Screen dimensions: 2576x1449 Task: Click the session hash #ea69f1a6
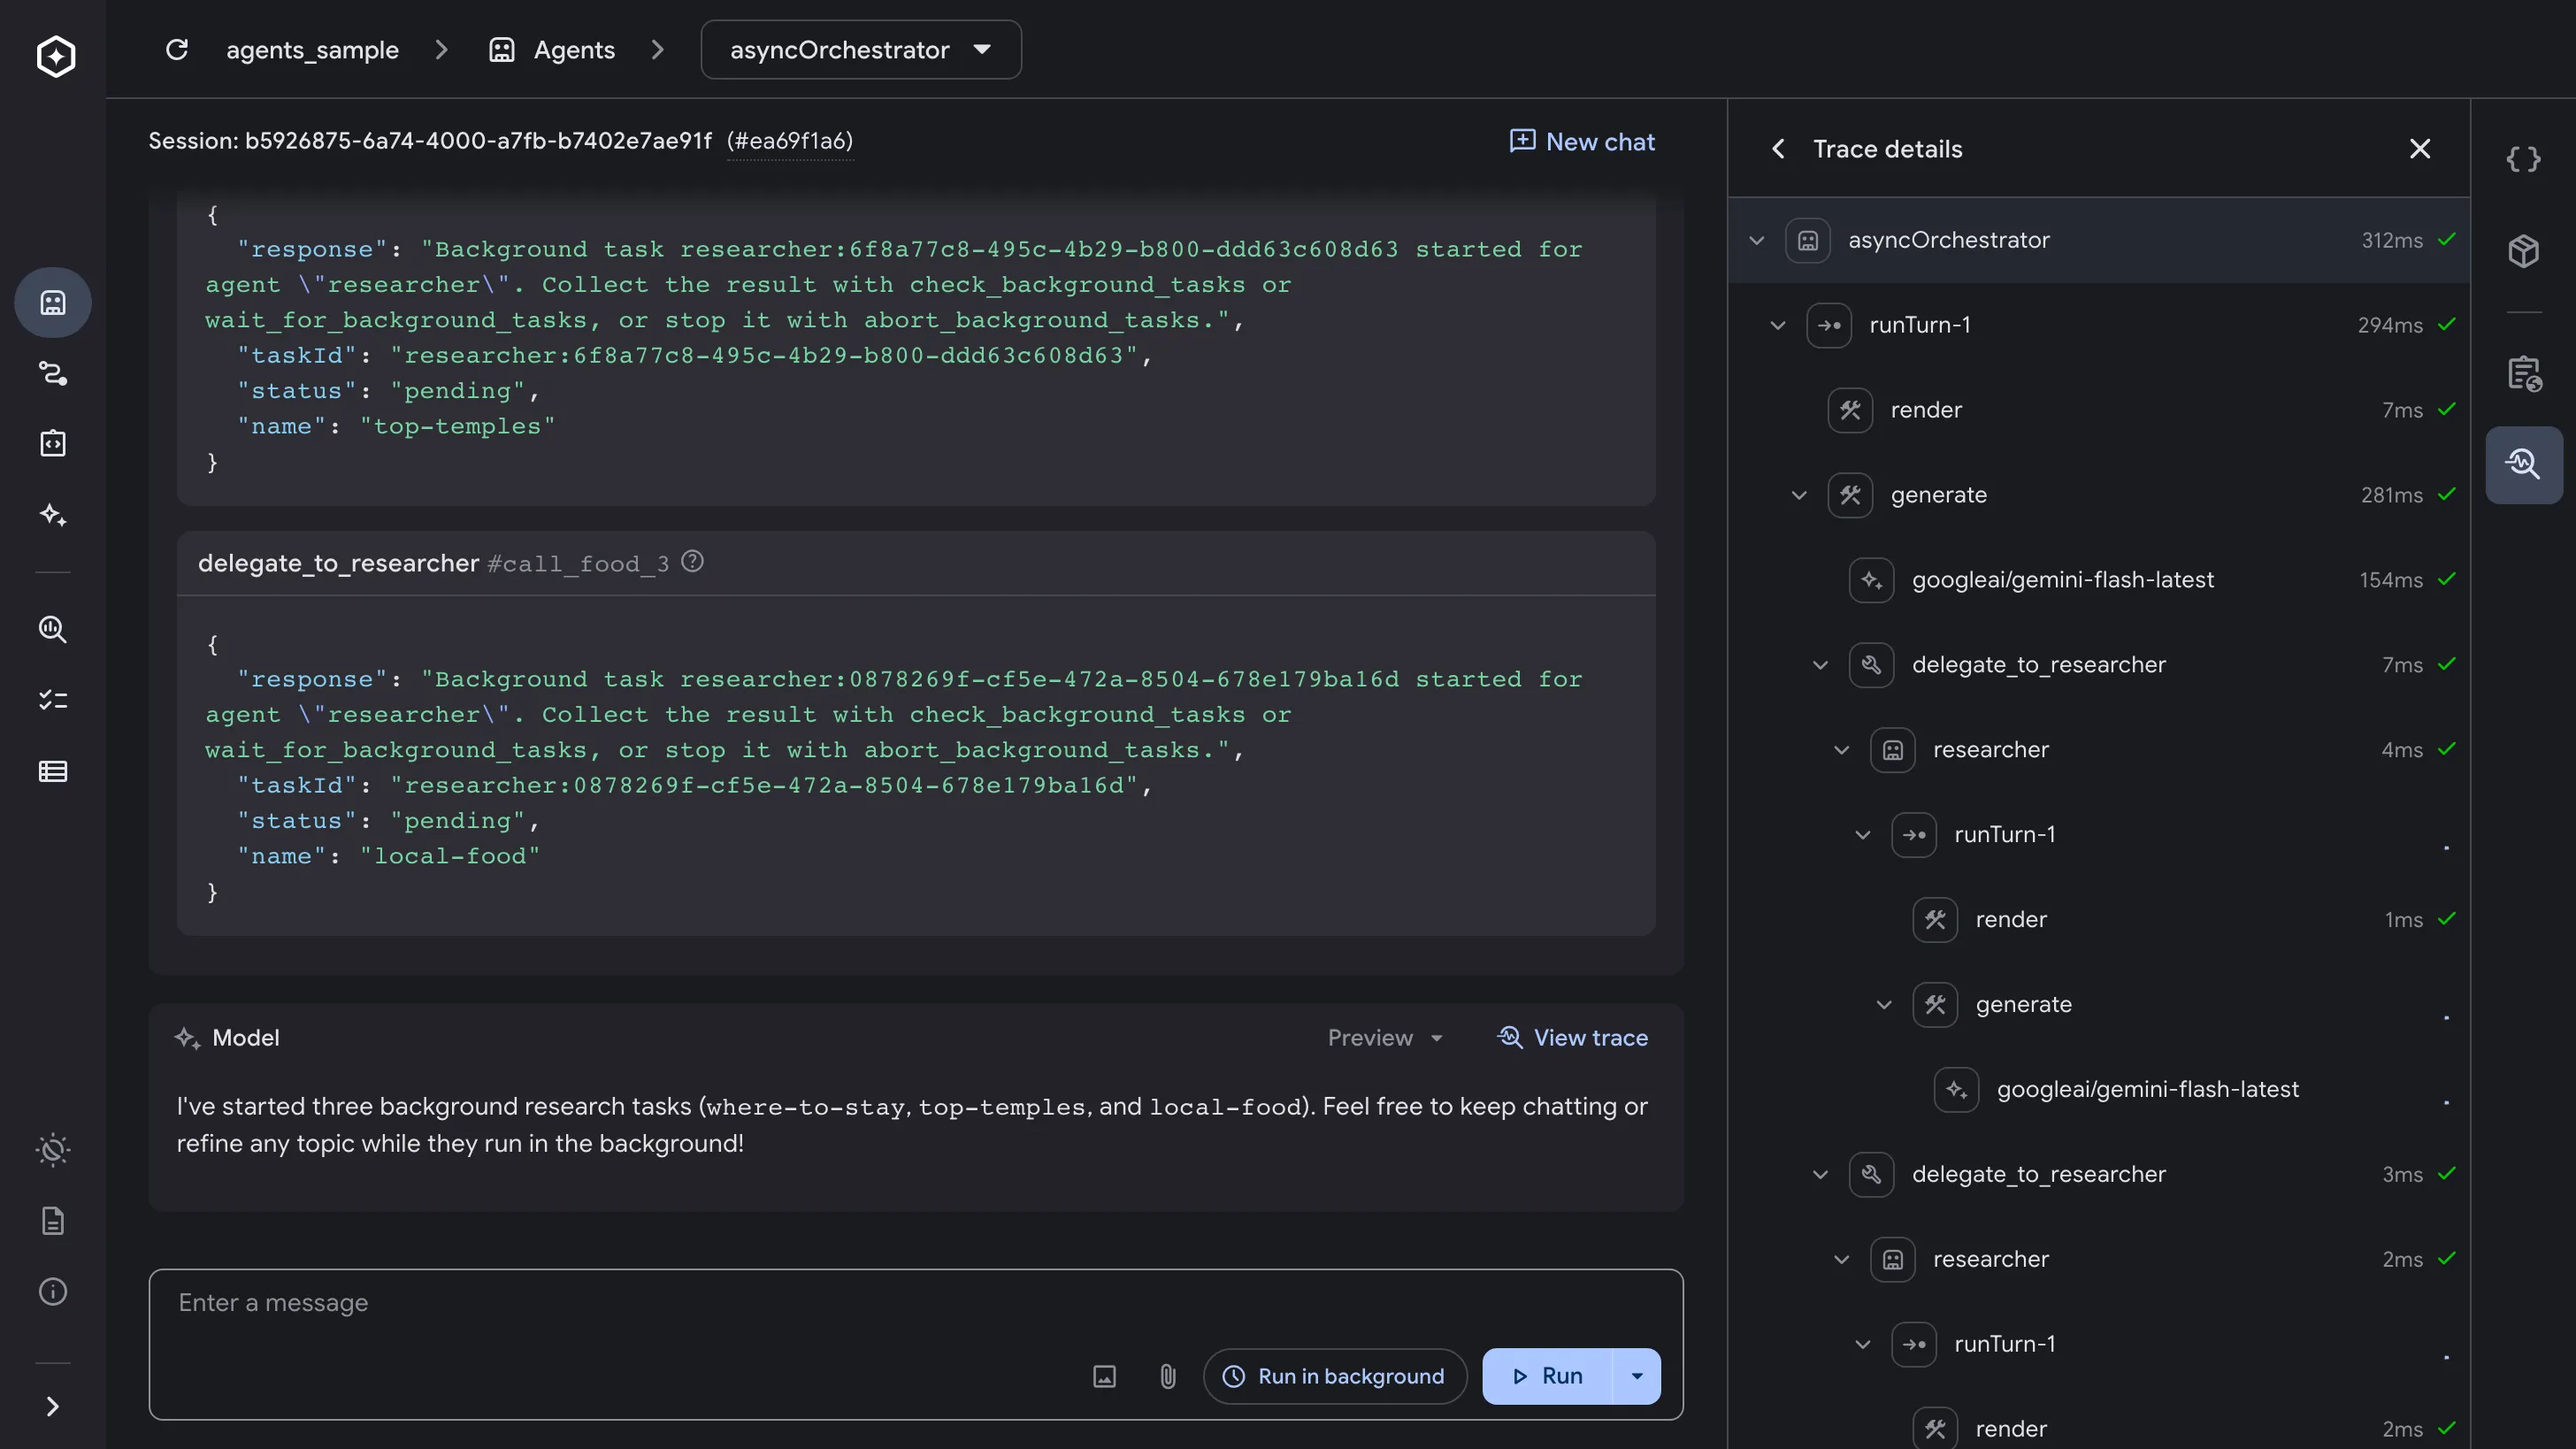pyautogui.click(x=790, y=141)
